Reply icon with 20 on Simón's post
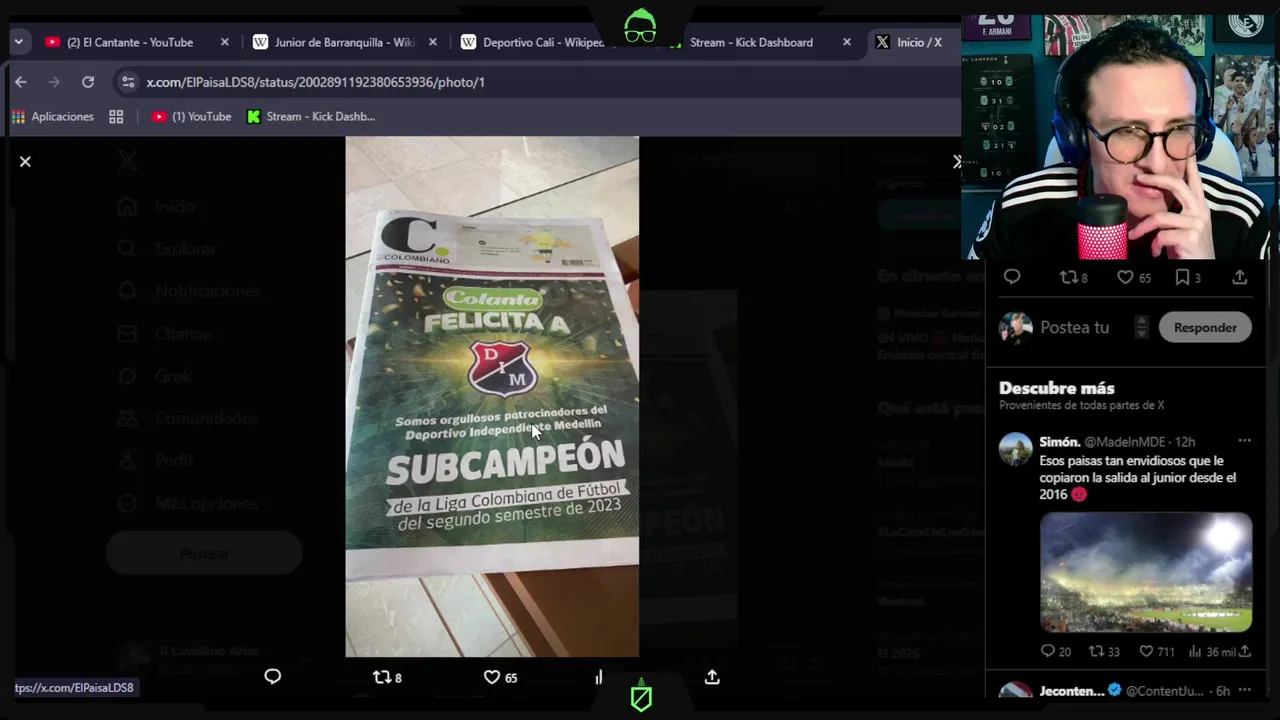1280x720 pixels. tap(1055, 651)
